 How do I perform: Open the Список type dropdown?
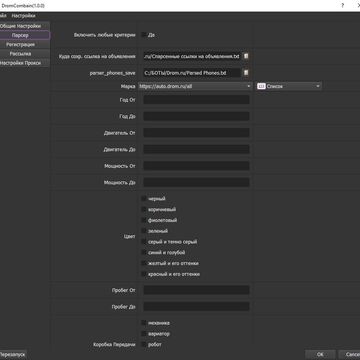click(x=289, y=86)
